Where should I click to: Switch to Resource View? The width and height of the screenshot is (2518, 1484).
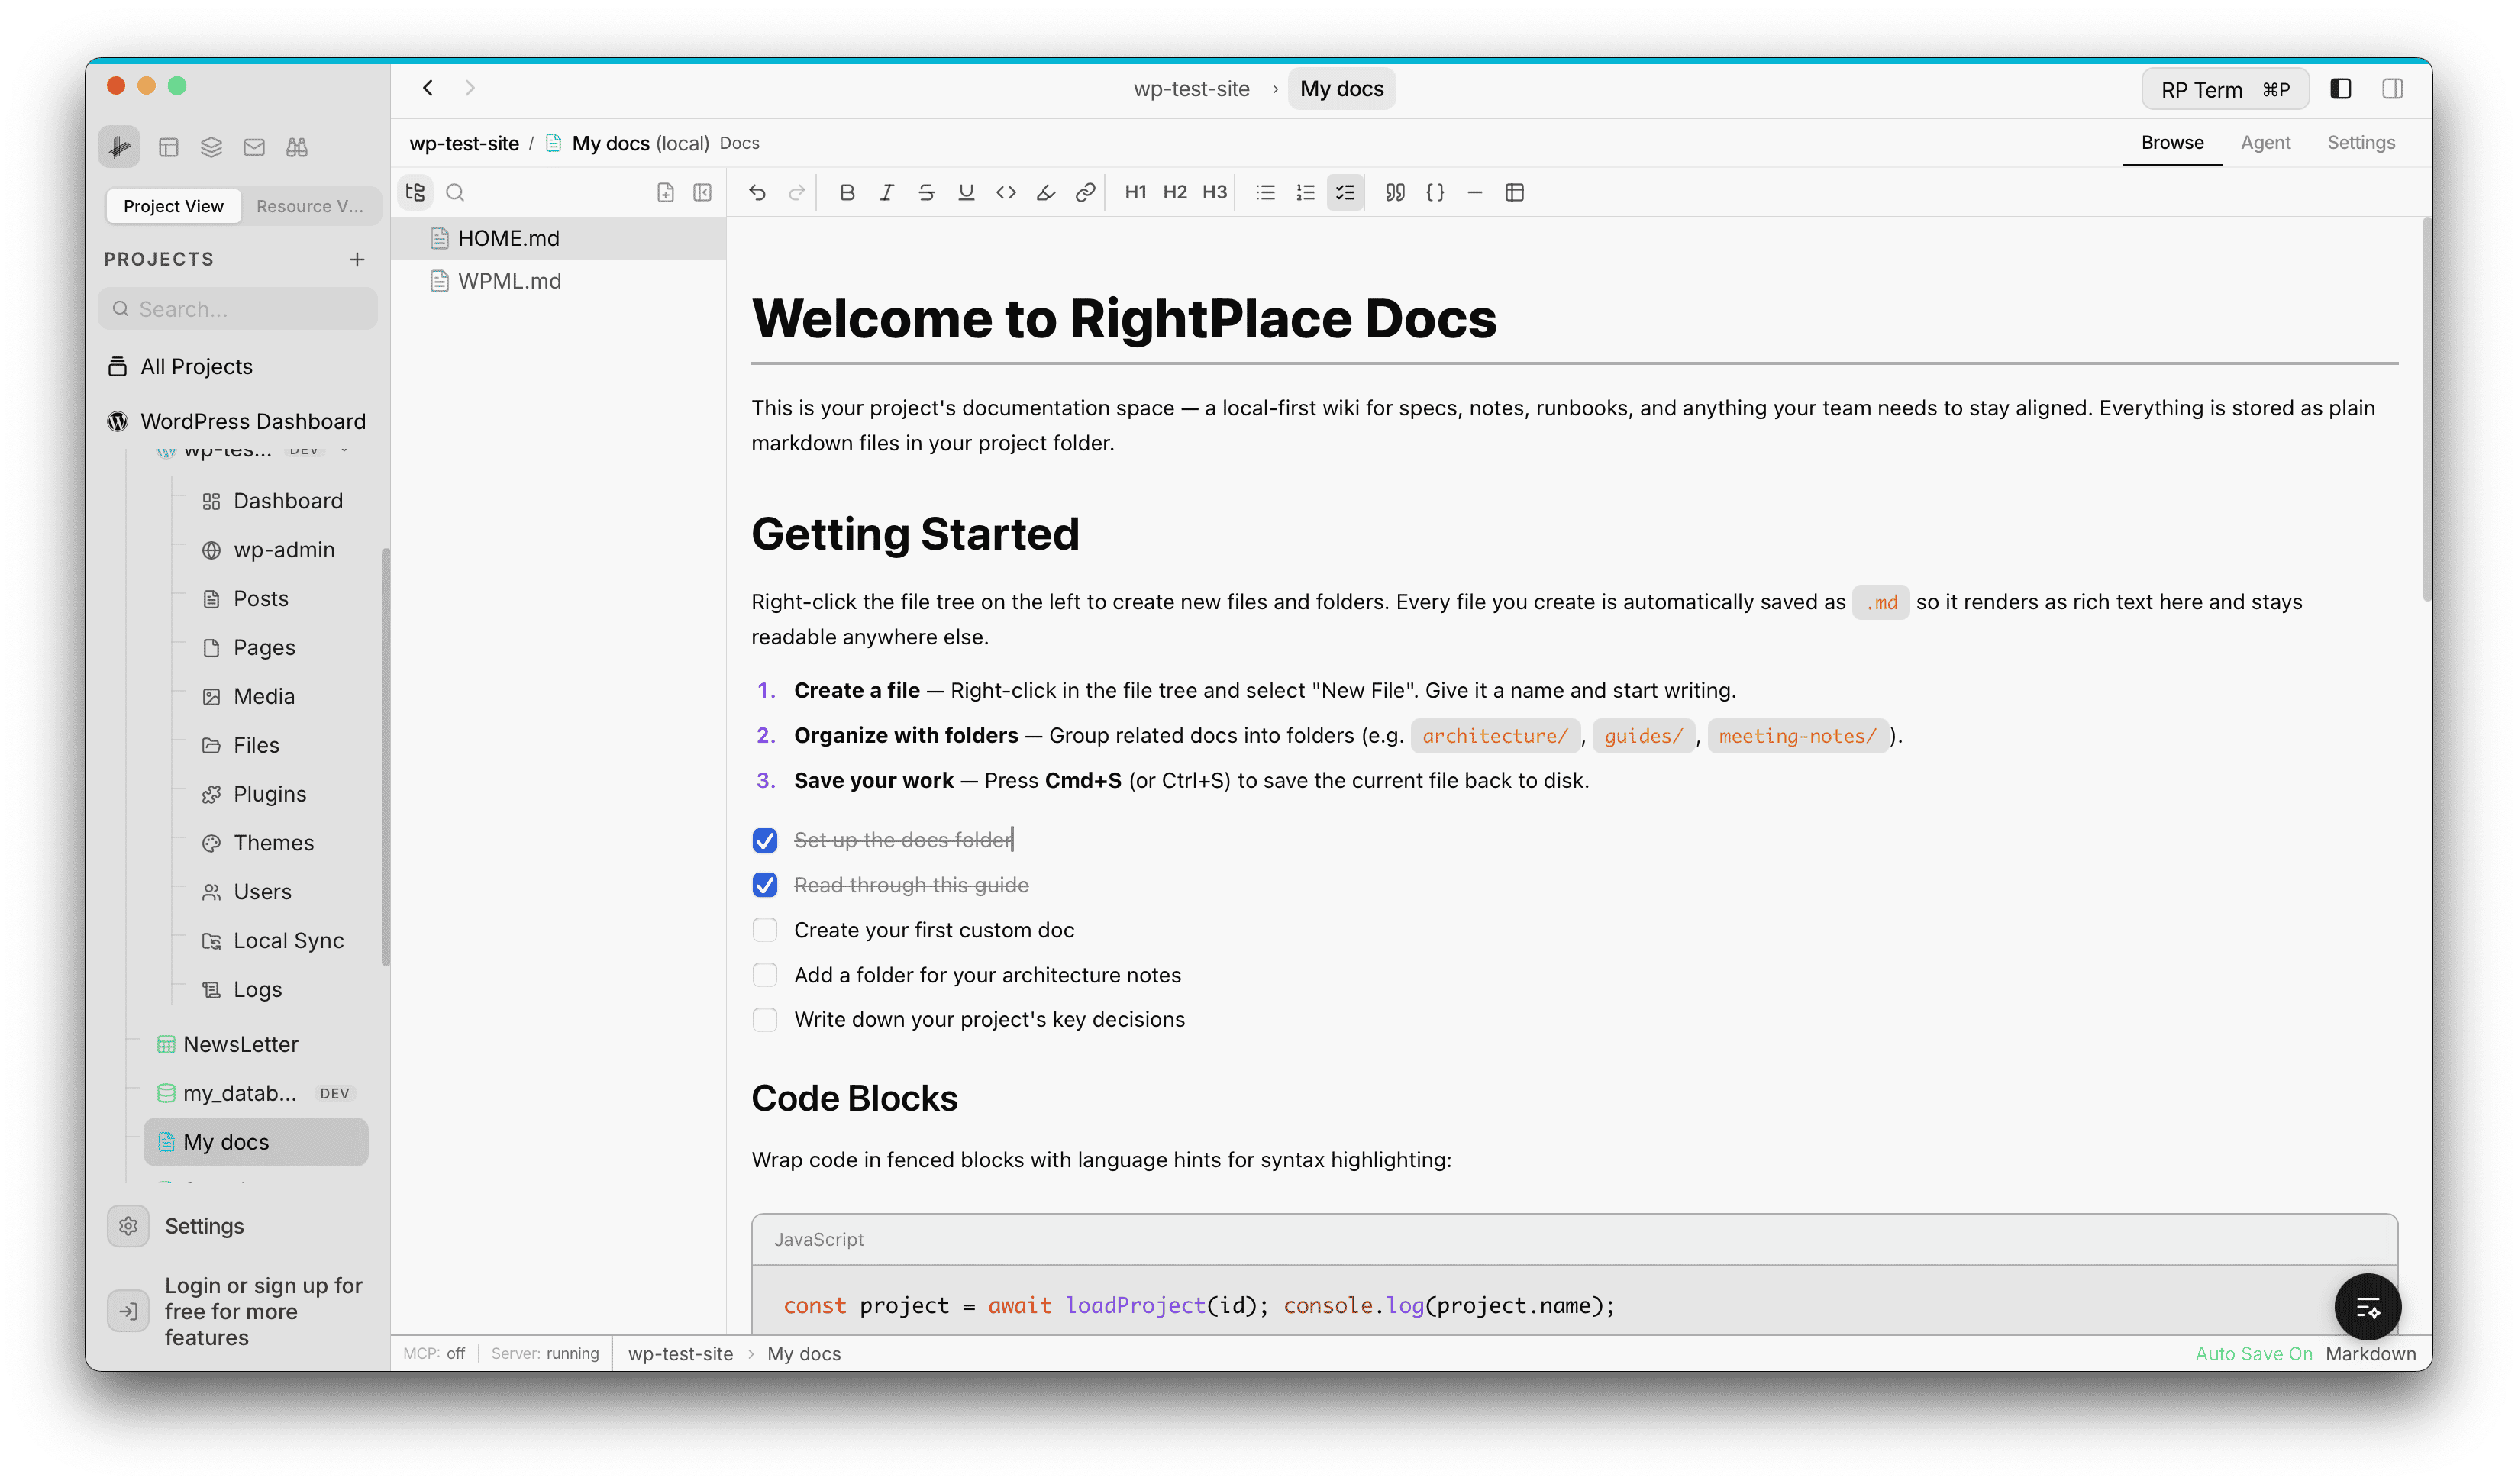309,206
